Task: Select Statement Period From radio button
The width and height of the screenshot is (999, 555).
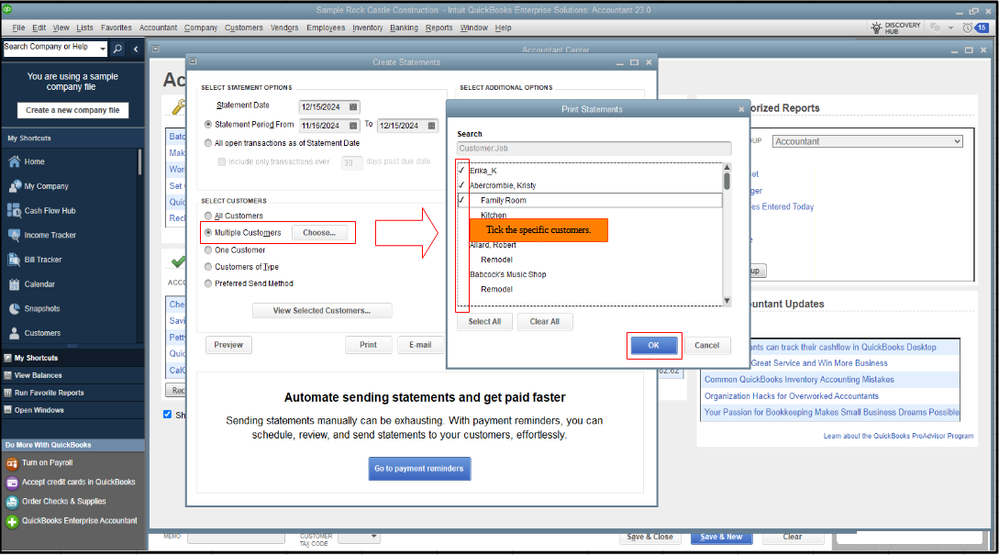Action: (208, 125)
